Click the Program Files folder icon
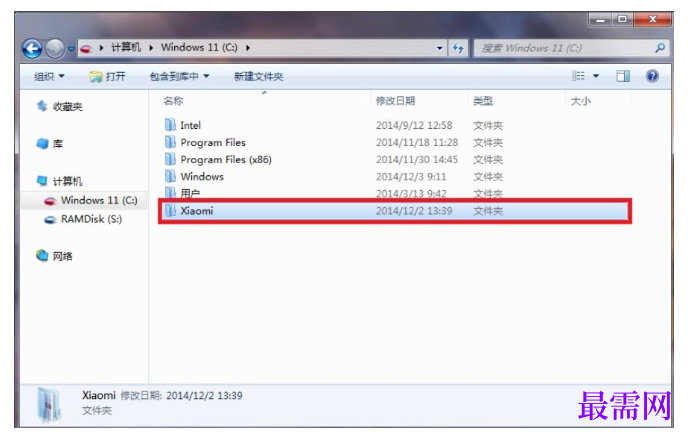This screenshot has width=690, height=437. [x=170, y=142]
